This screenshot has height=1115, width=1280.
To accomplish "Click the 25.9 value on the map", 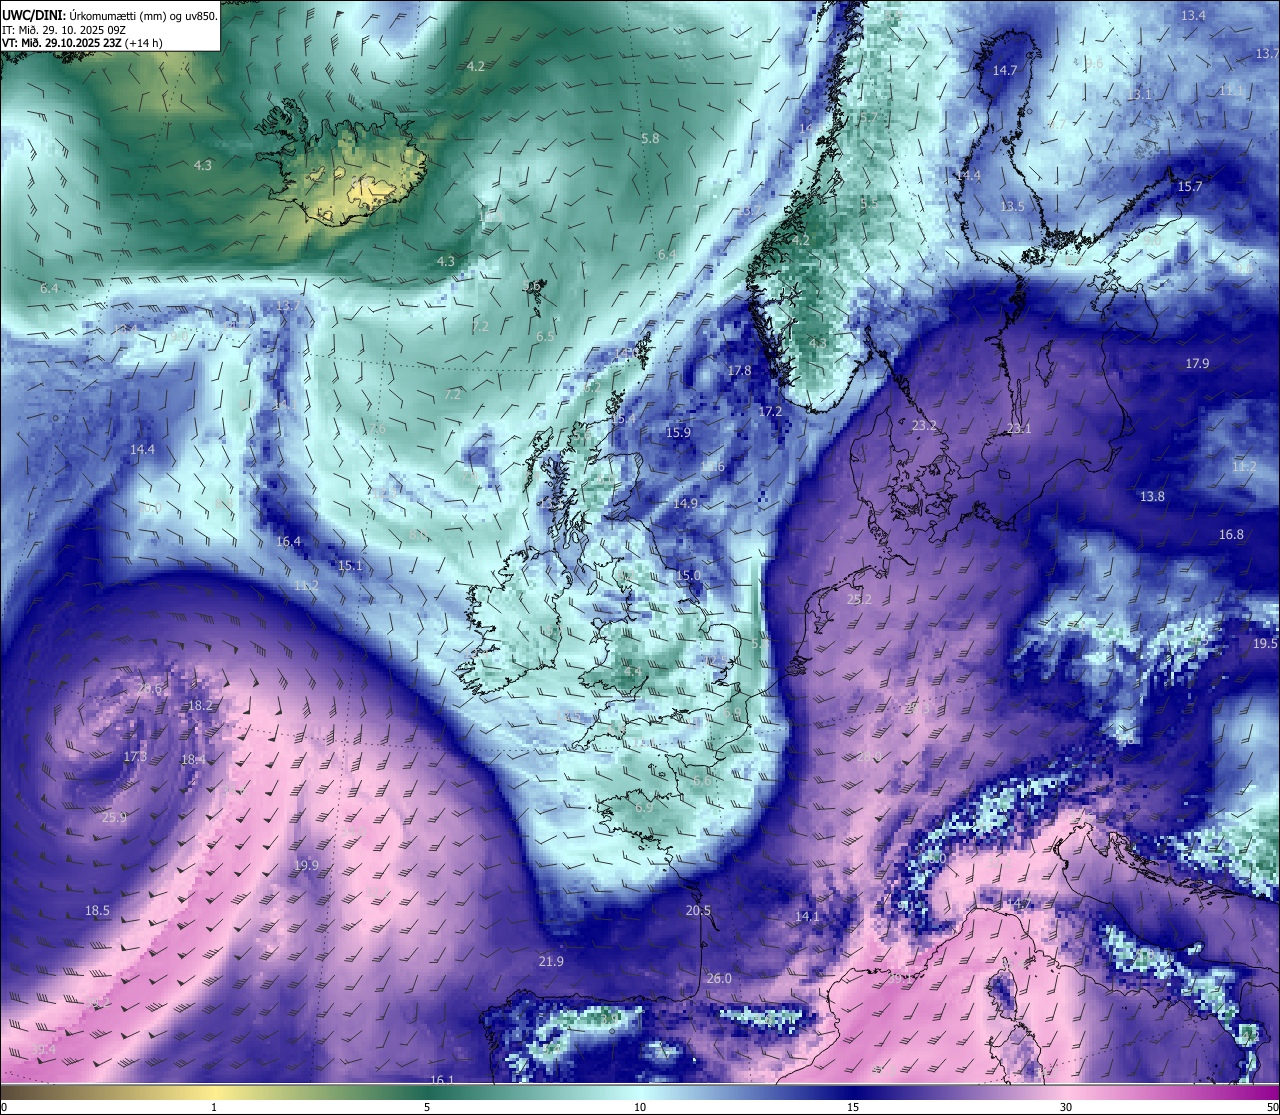I will click(x=114, y=817).
